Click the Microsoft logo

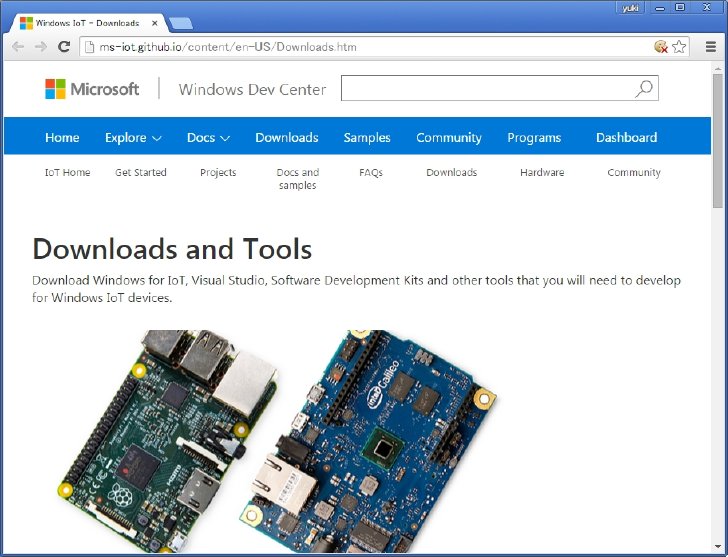coord(92,89)
